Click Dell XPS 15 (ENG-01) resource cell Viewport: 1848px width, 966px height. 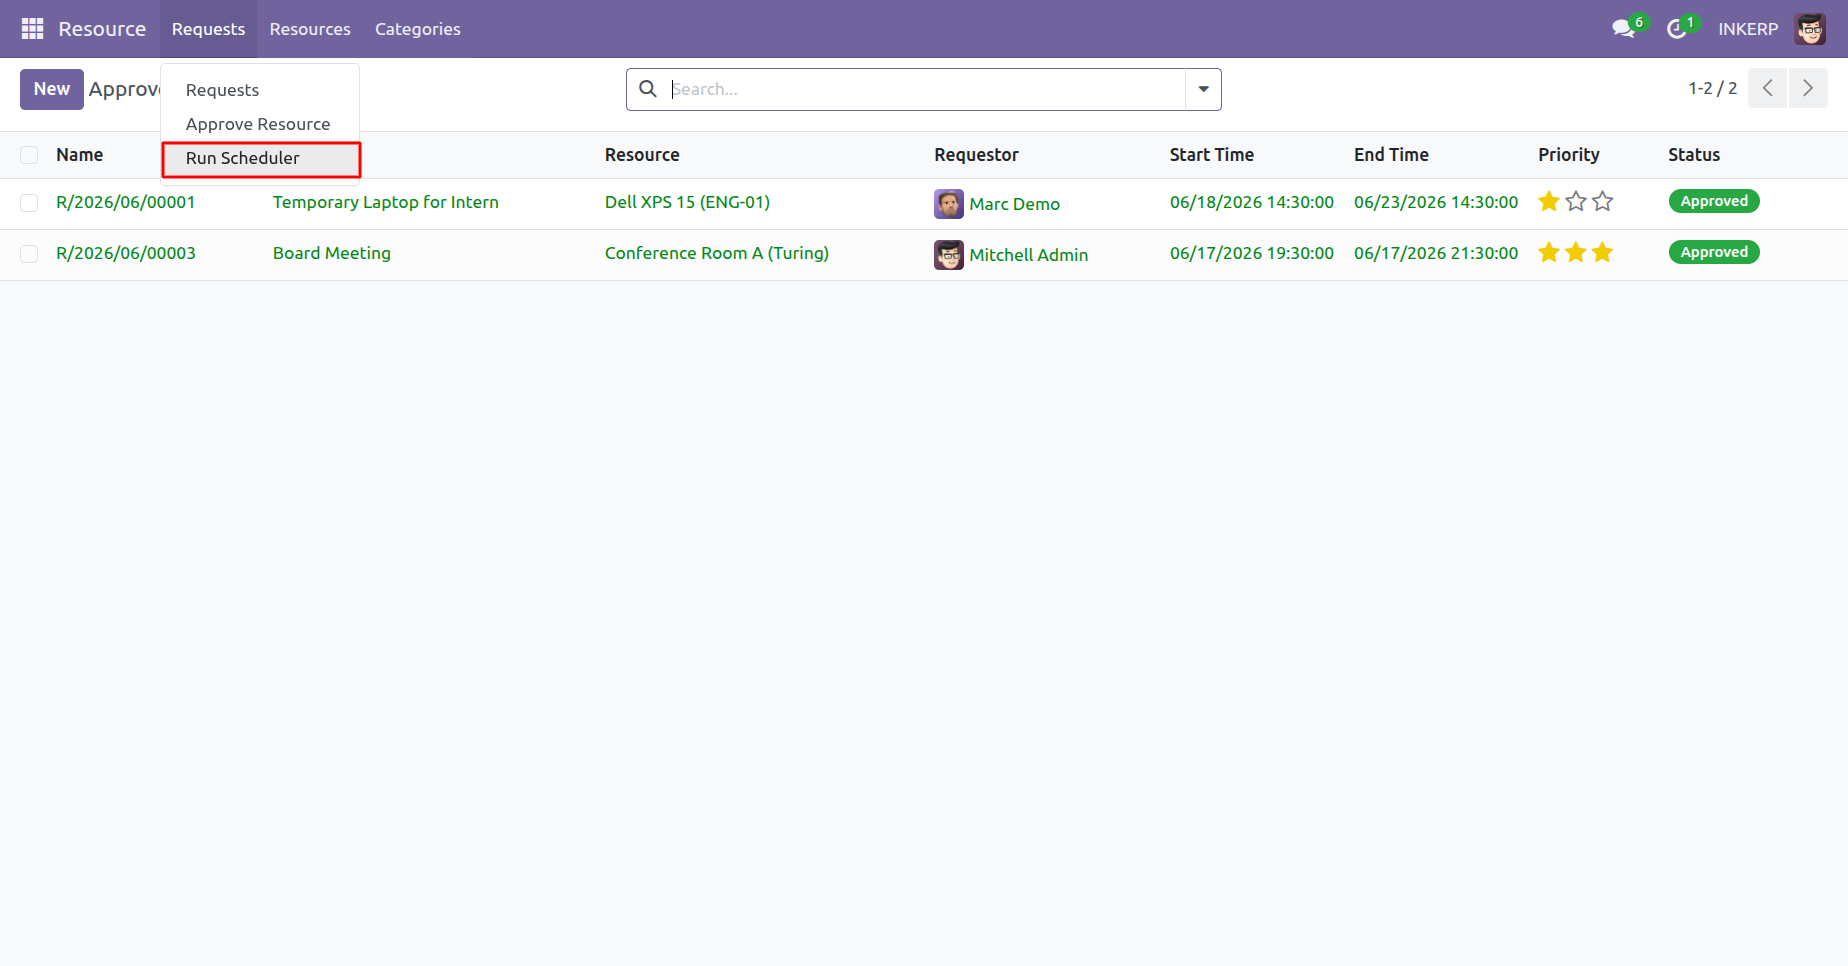click(687, 202)
